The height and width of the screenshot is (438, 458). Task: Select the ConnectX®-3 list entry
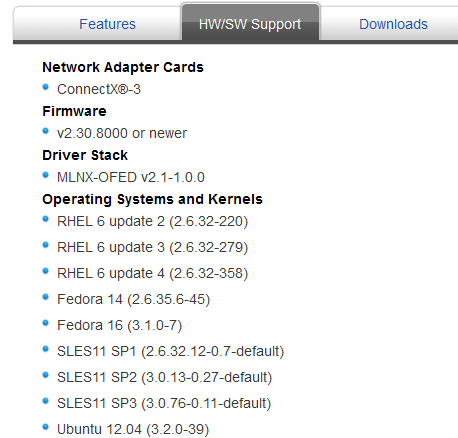(99, 89)
